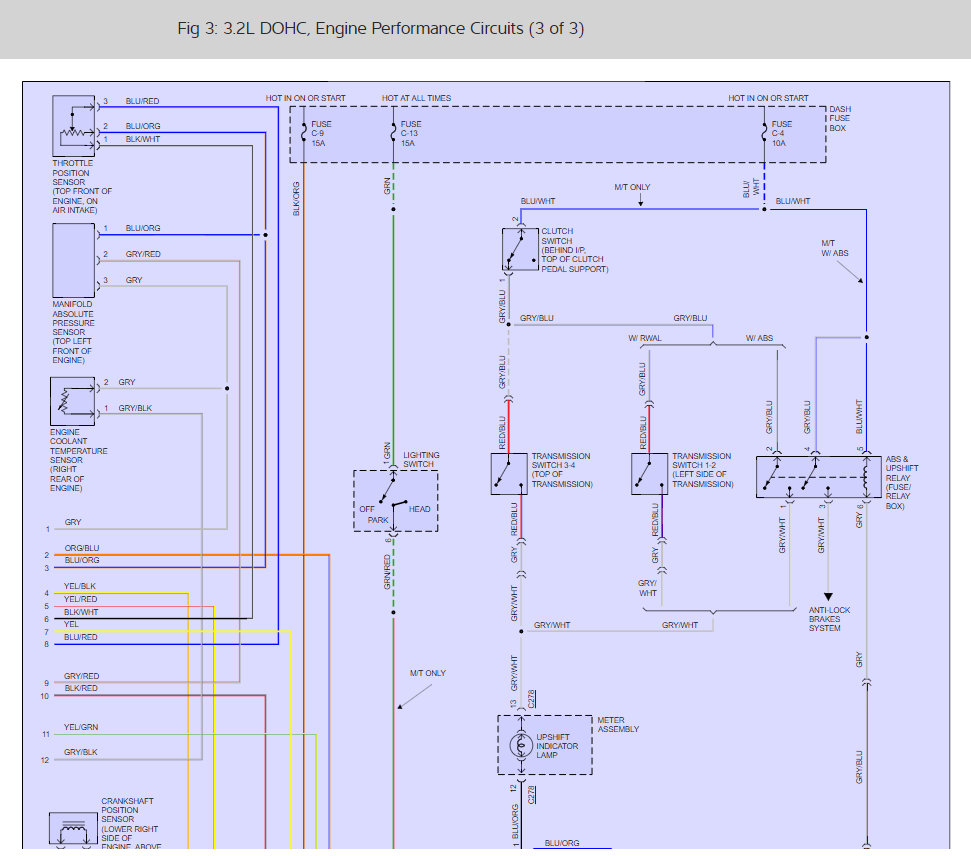The image size is (971, 856).
Task: Click the 'OFF' position on lighting switch
Action: point(367,509)
